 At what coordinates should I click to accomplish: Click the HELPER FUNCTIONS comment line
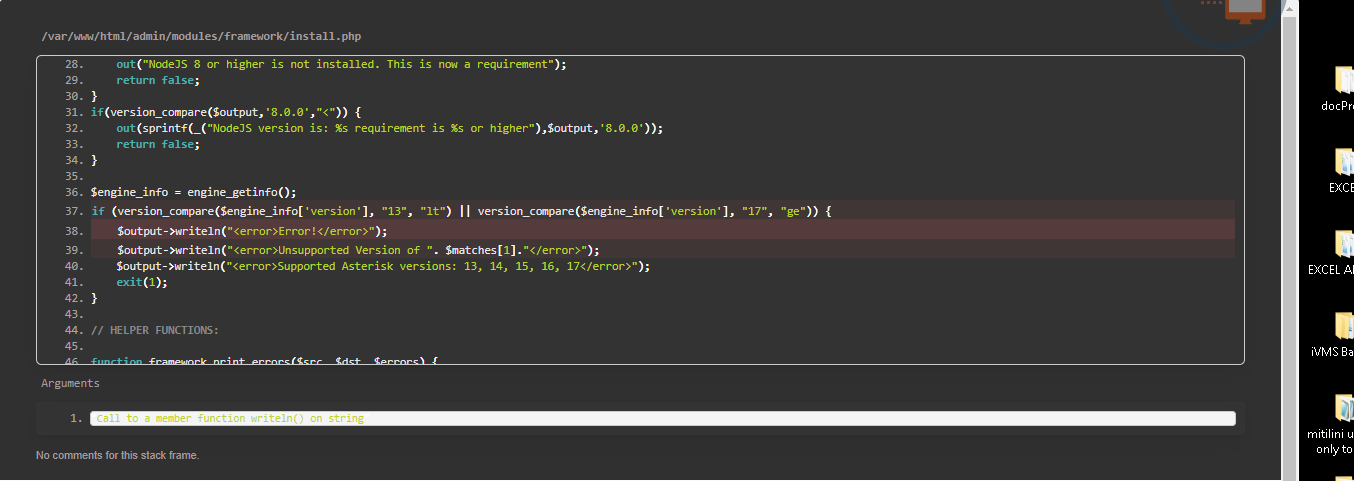154,330
